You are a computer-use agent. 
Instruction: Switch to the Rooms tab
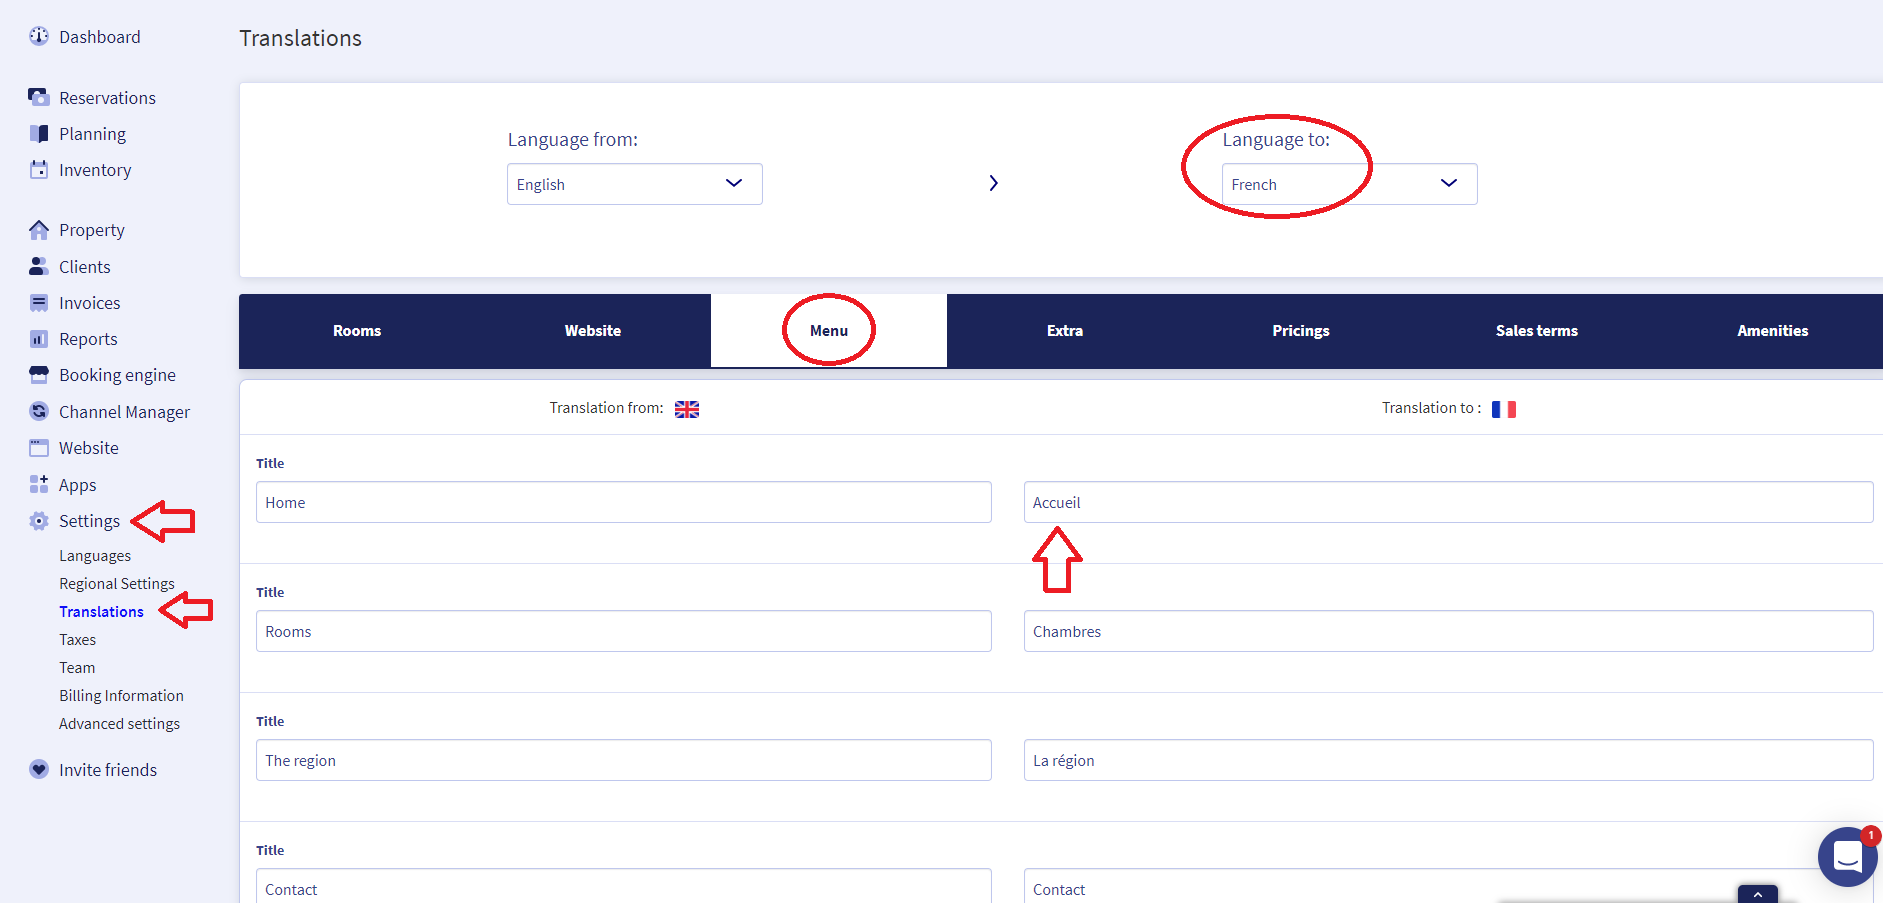[357, 331]
